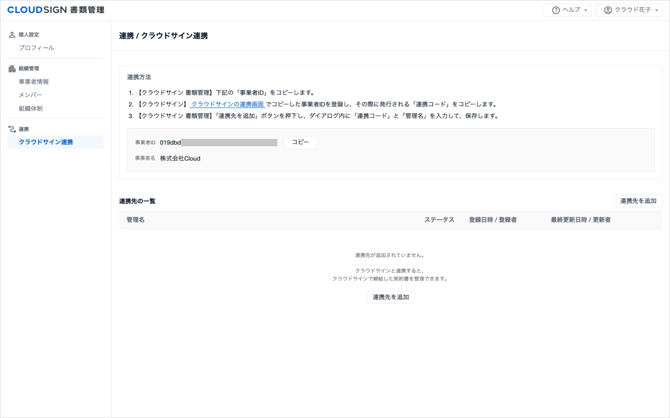Select クラウドサイン連携 in the sidebar

tap(56, 142)
